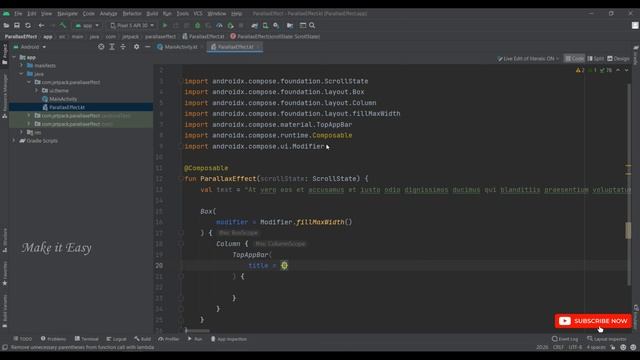Open the Device Manager toolbar icon
Screen dimensions: 640x360
click(x=265, y=25)
